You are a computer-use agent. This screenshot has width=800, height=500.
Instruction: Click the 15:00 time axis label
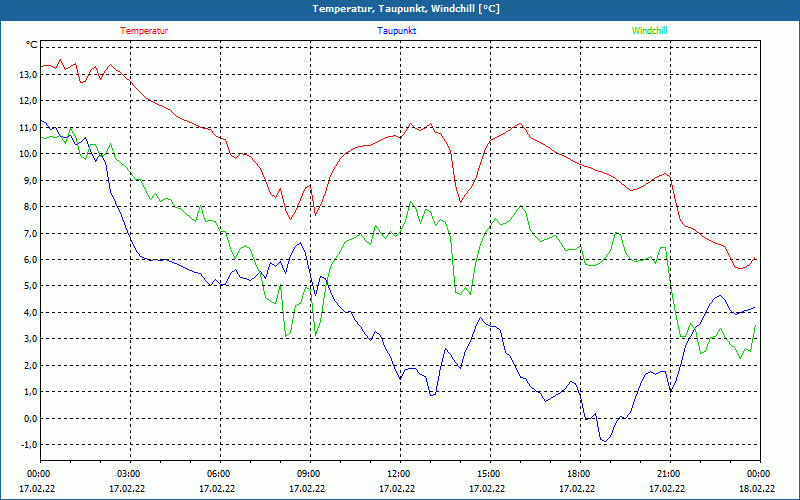tap(490, 474)
